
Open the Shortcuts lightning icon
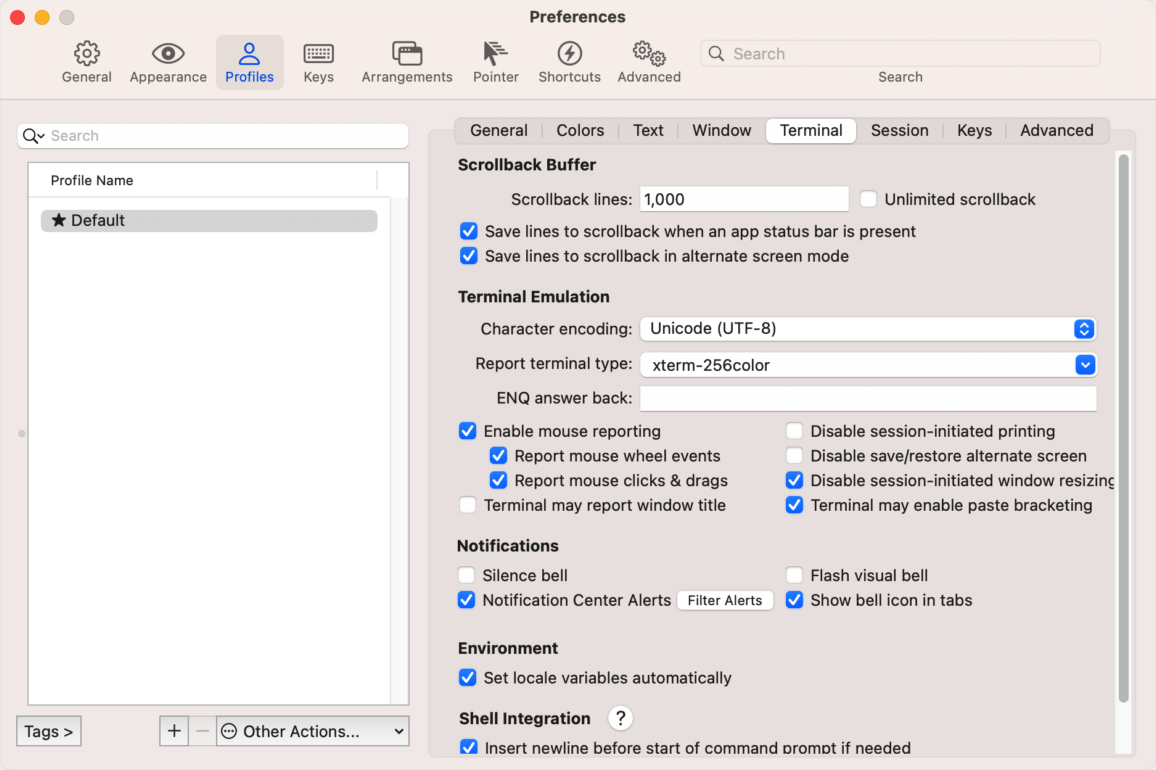point(569,54)
